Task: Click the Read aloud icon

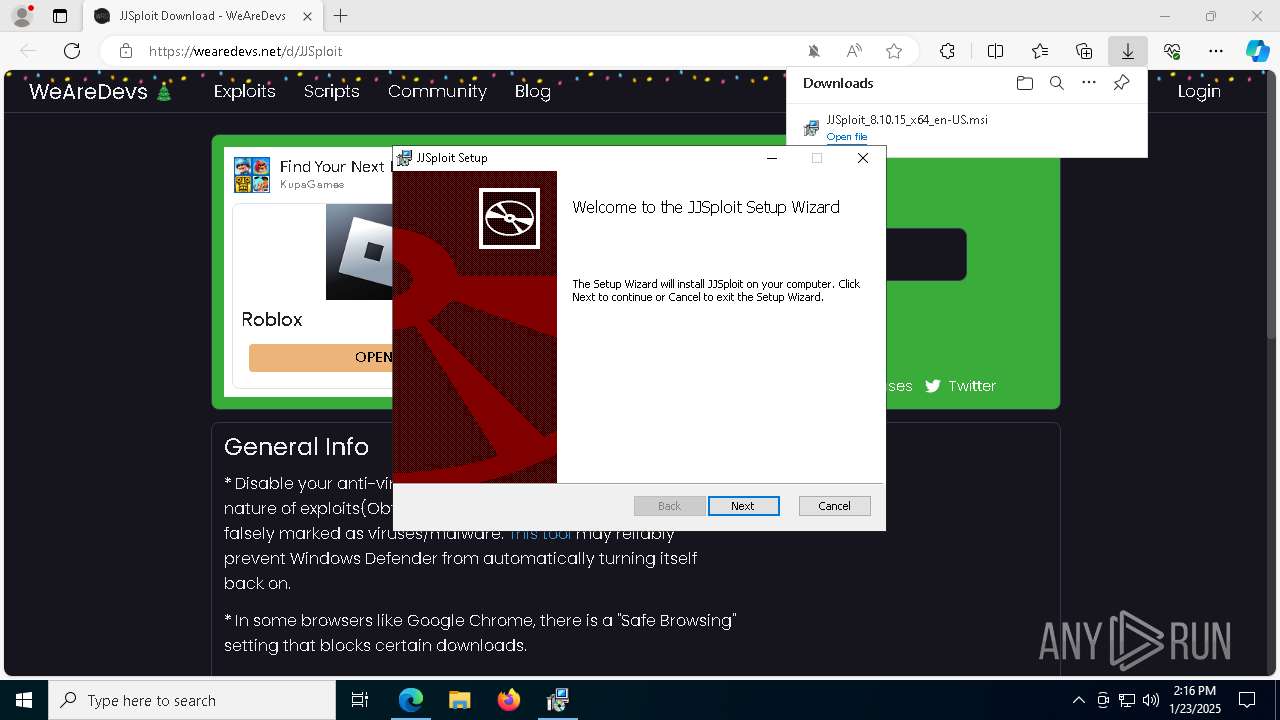Action: (x=854, y=51)
